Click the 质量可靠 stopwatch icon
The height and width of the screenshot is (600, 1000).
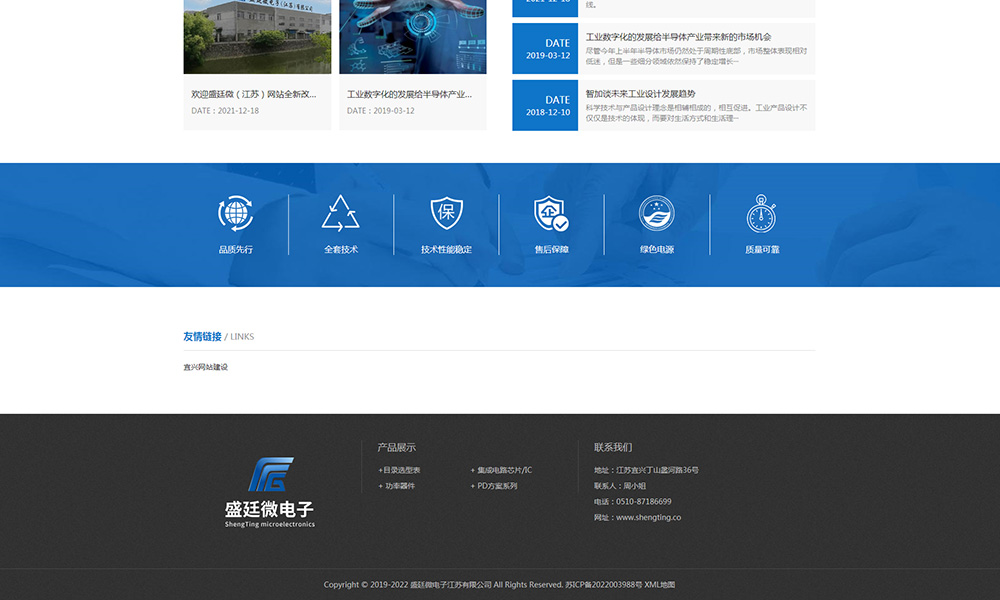[x=761, y=214]
